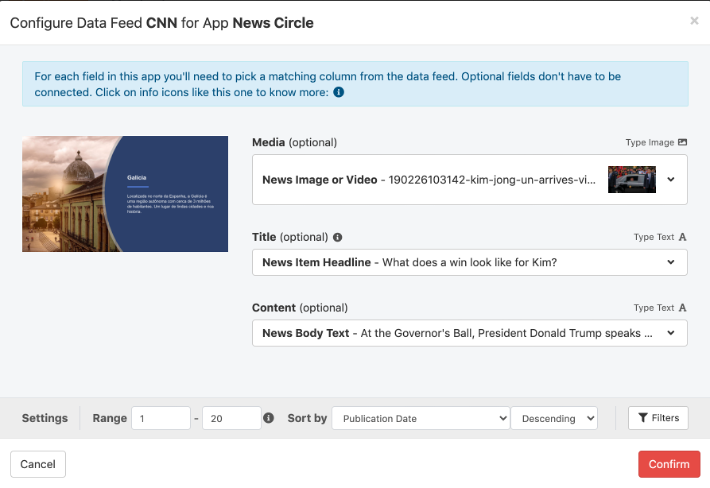Open the Sort by Publication Date dropdown

421,418
